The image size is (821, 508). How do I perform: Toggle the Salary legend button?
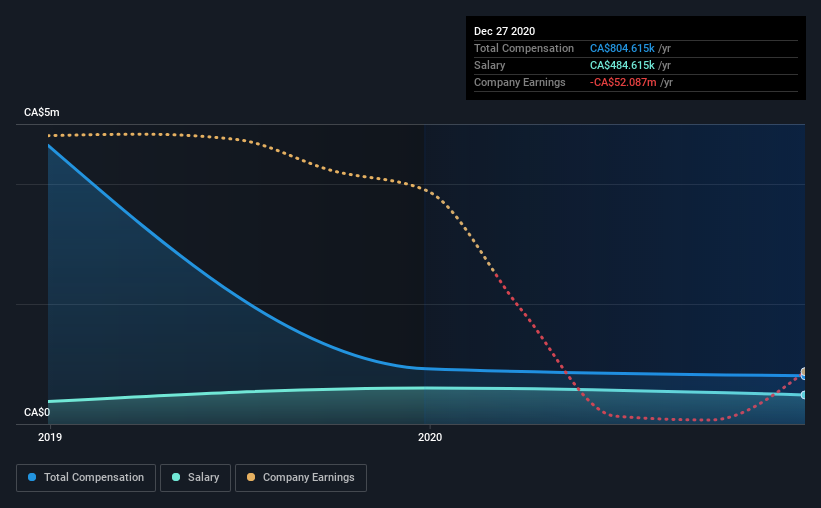click(x=195, y=478)
